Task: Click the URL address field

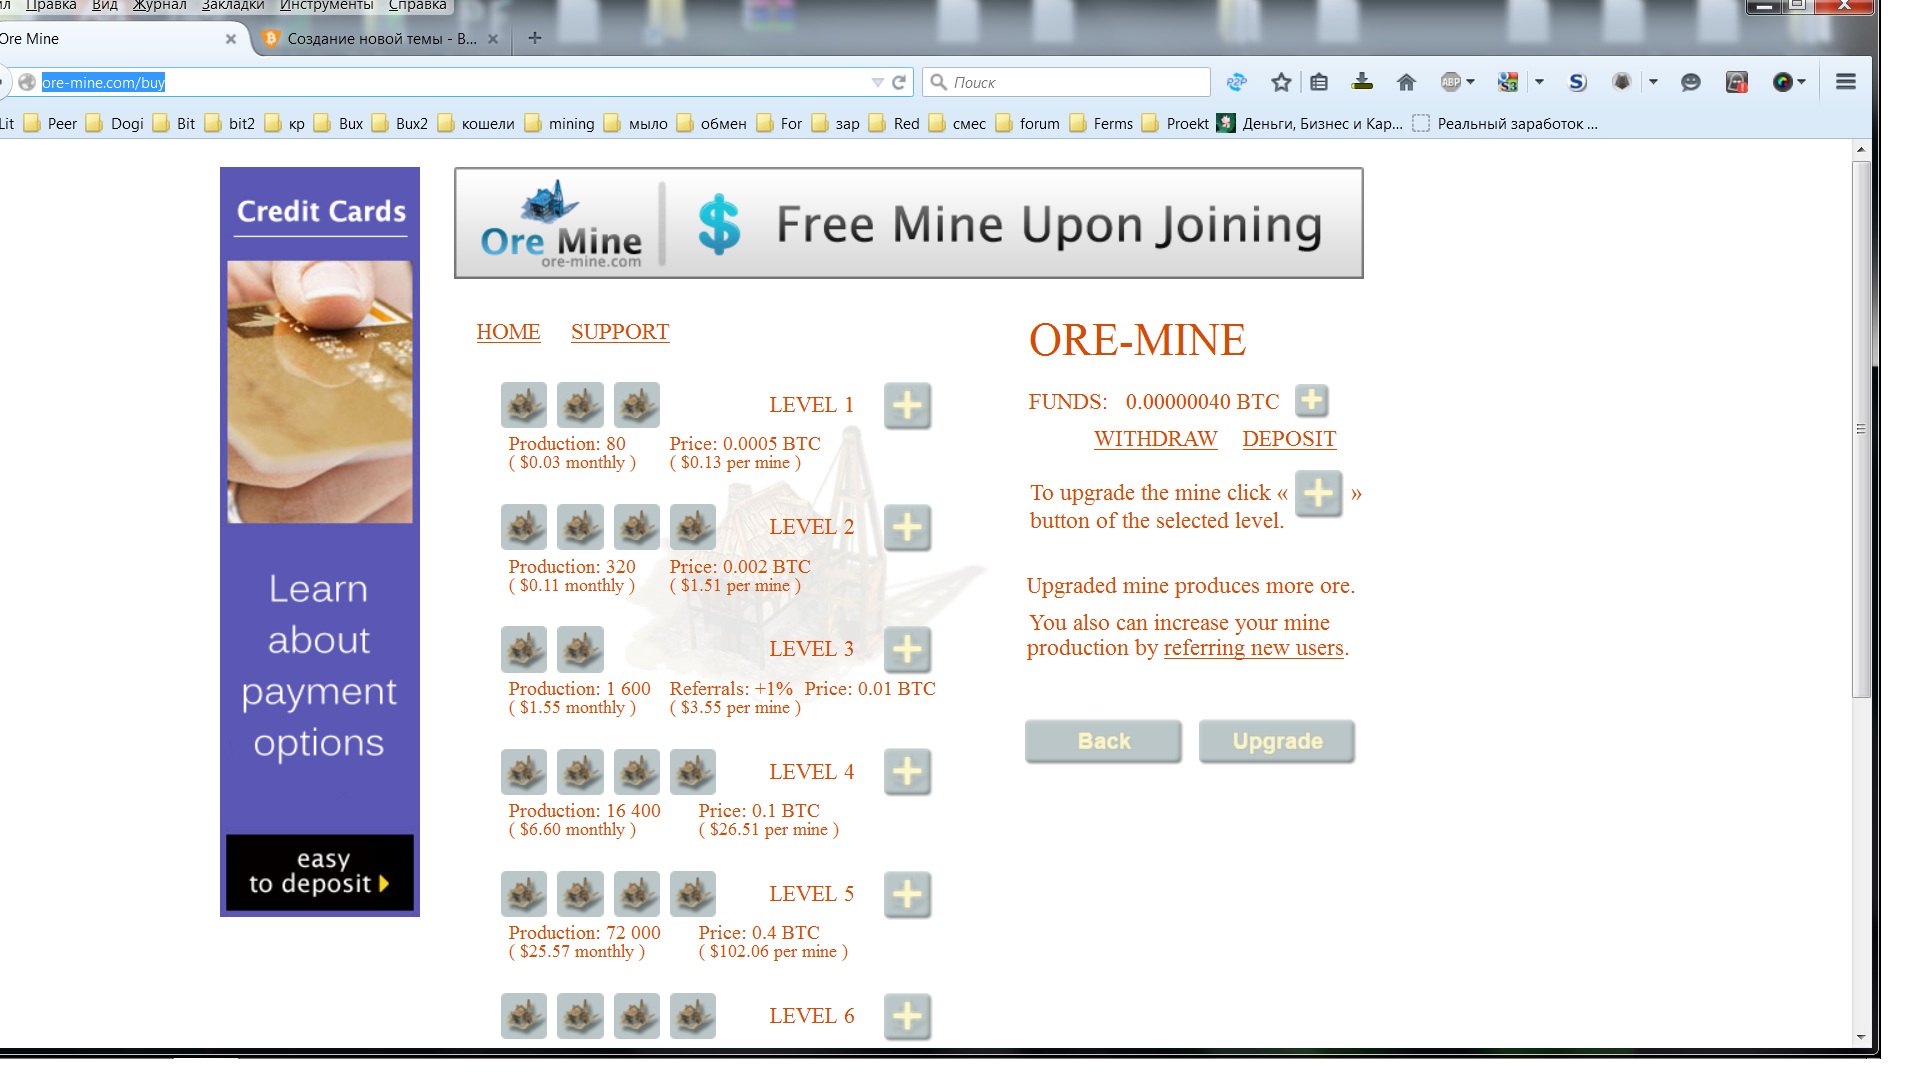Action: (x=450, y=83)
